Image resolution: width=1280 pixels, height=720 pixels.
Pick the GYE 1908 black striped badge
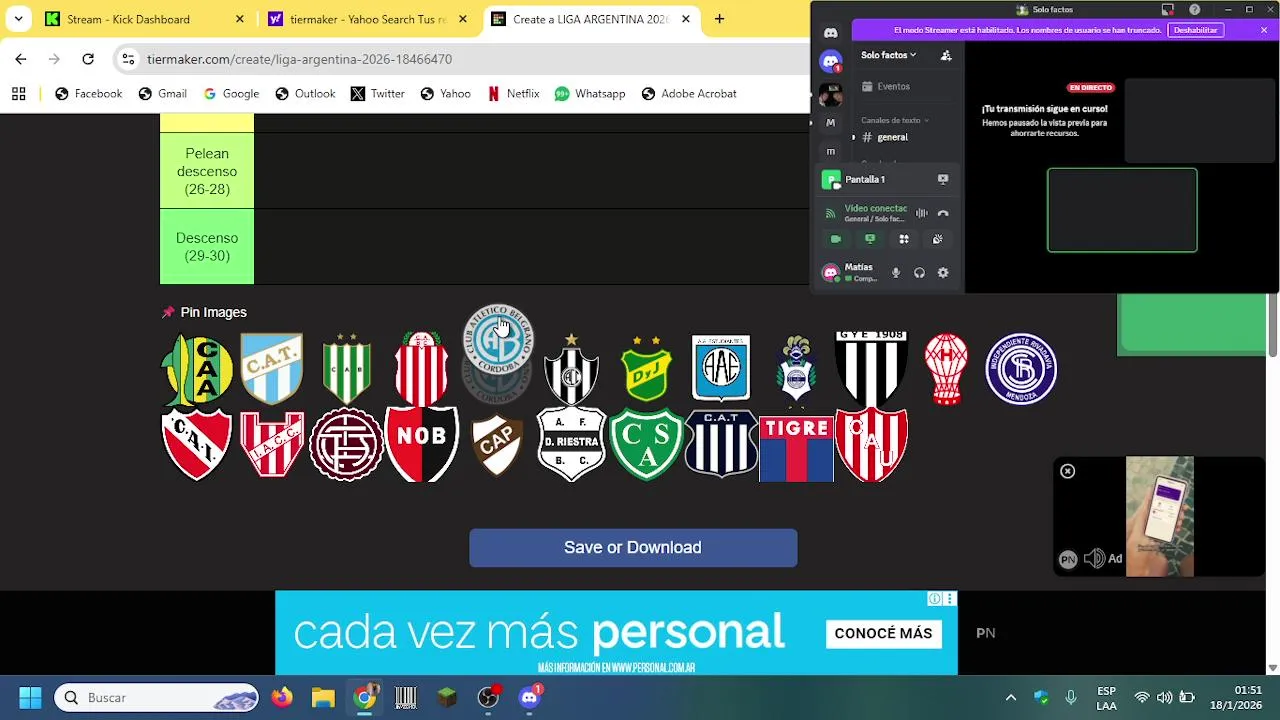pyautogui.click(x=871, y=369)
